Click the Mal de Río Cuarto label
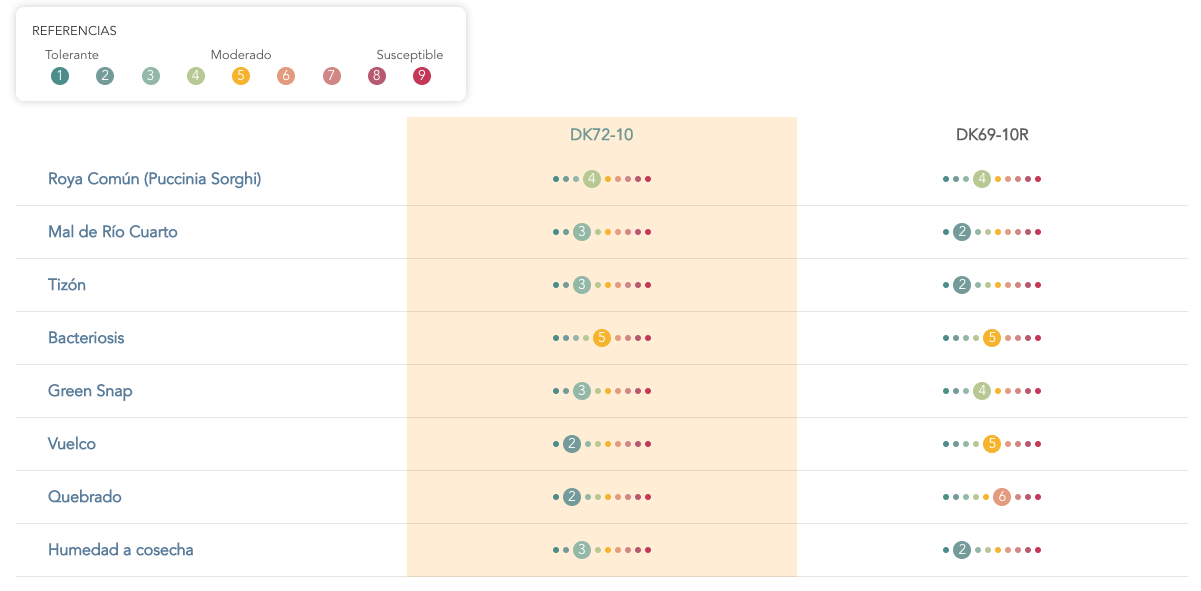 click(x=113, y=232)
